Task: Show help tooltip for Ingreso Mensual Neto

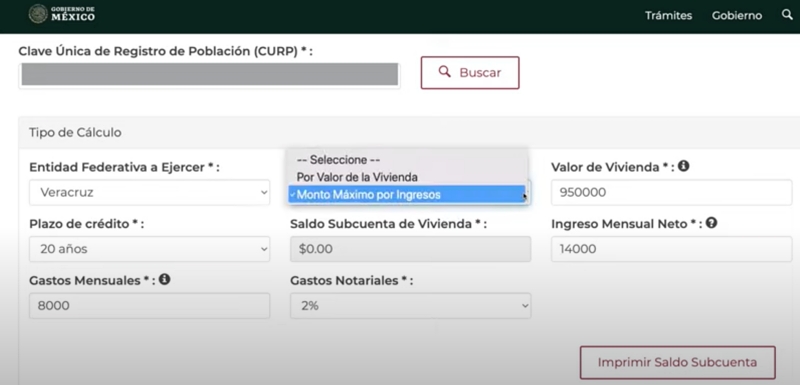Action: coord(712,222)
